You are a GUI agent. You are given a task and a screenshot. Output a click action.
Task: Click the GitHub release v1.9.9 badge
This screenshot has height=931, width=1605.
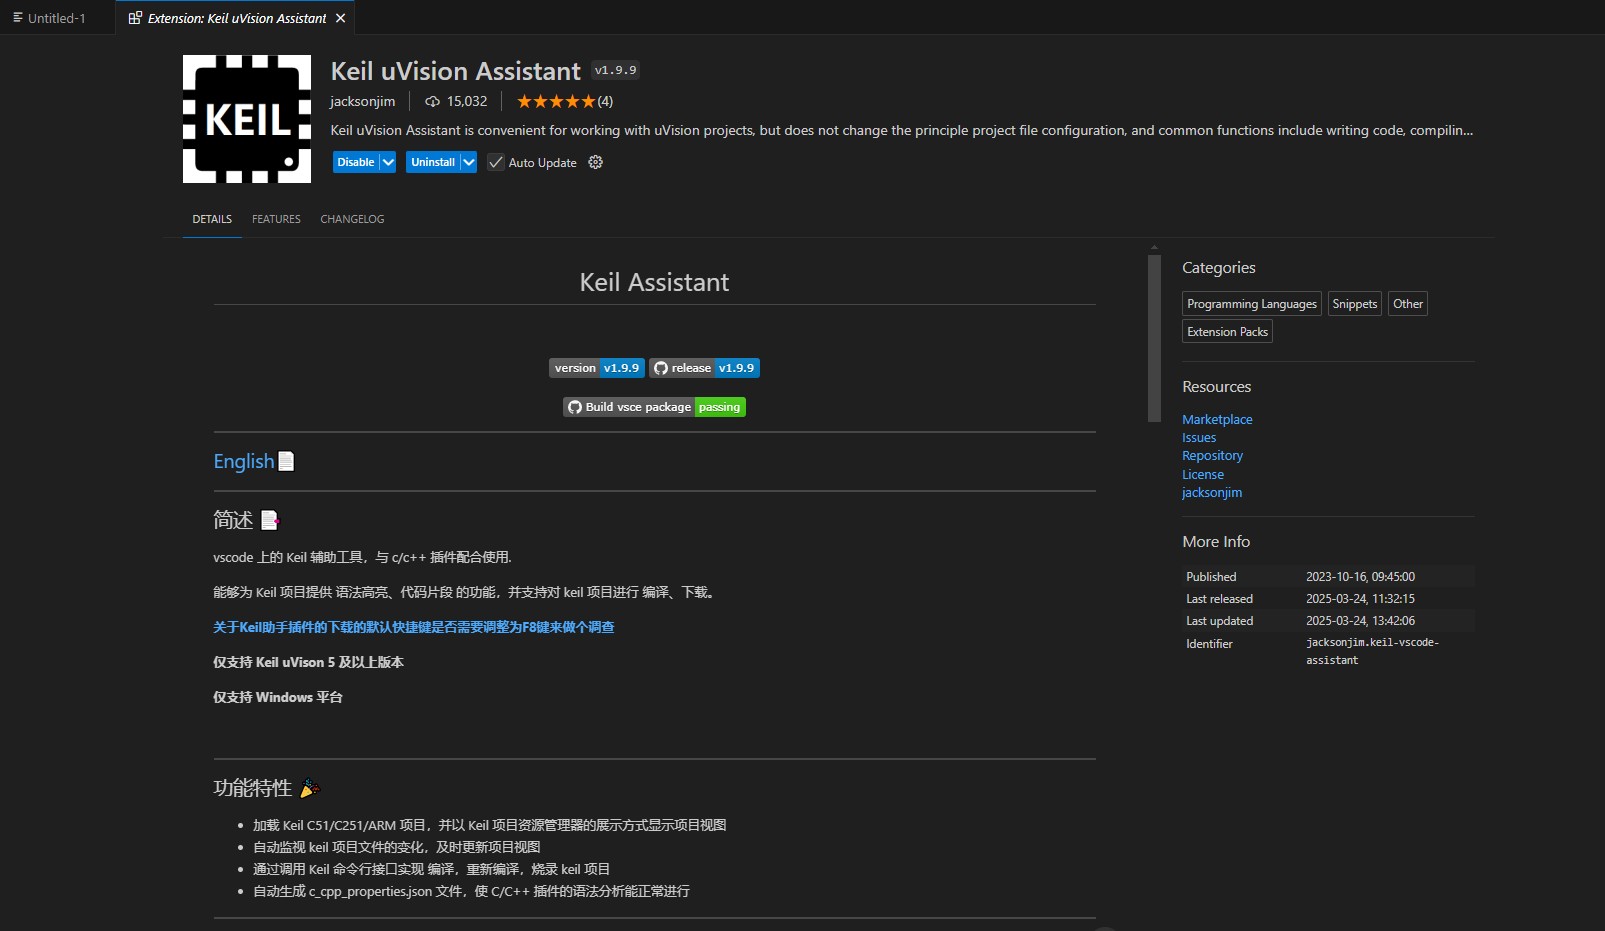click(704, 368)
